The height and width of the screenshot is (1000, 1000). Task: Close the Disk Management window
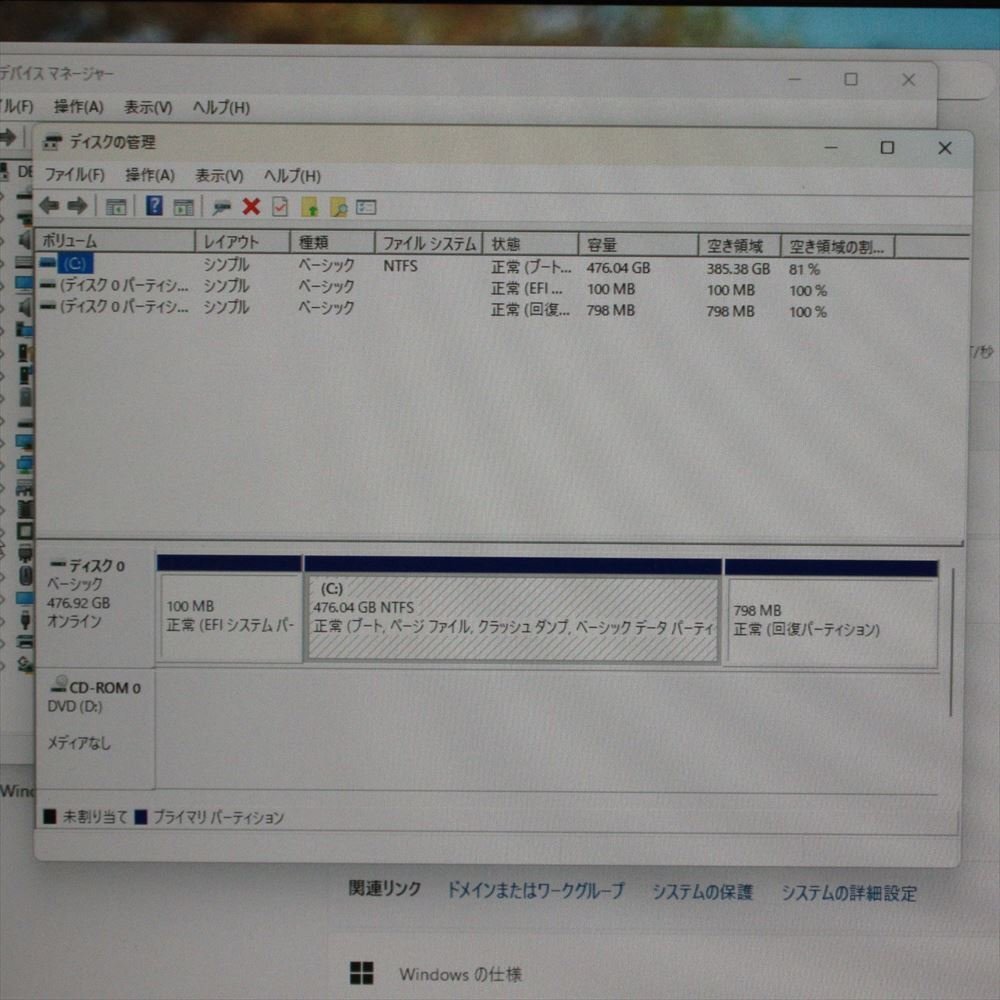coord(945,148)
